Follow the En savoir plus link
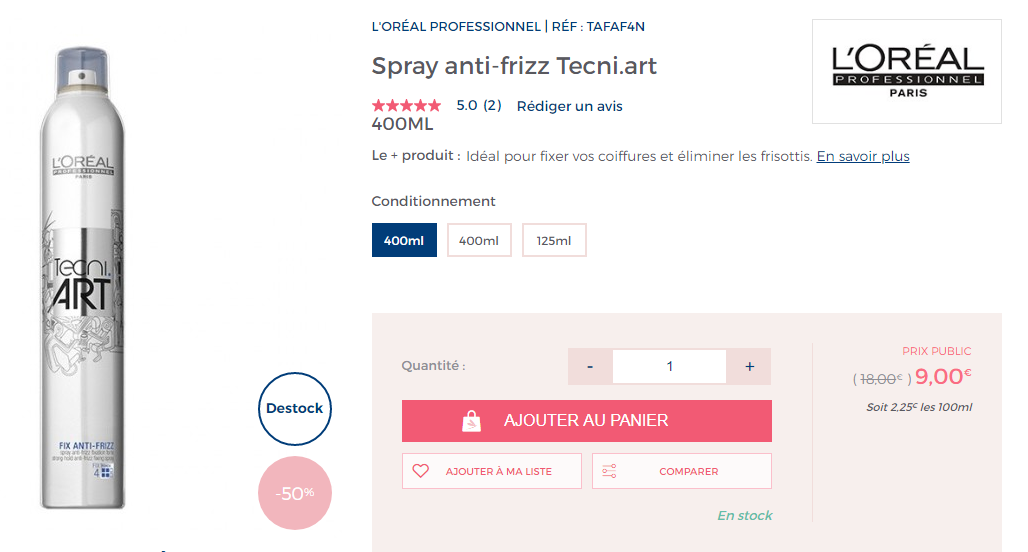Screen dimensions: 1028x552 pos(863,156)
